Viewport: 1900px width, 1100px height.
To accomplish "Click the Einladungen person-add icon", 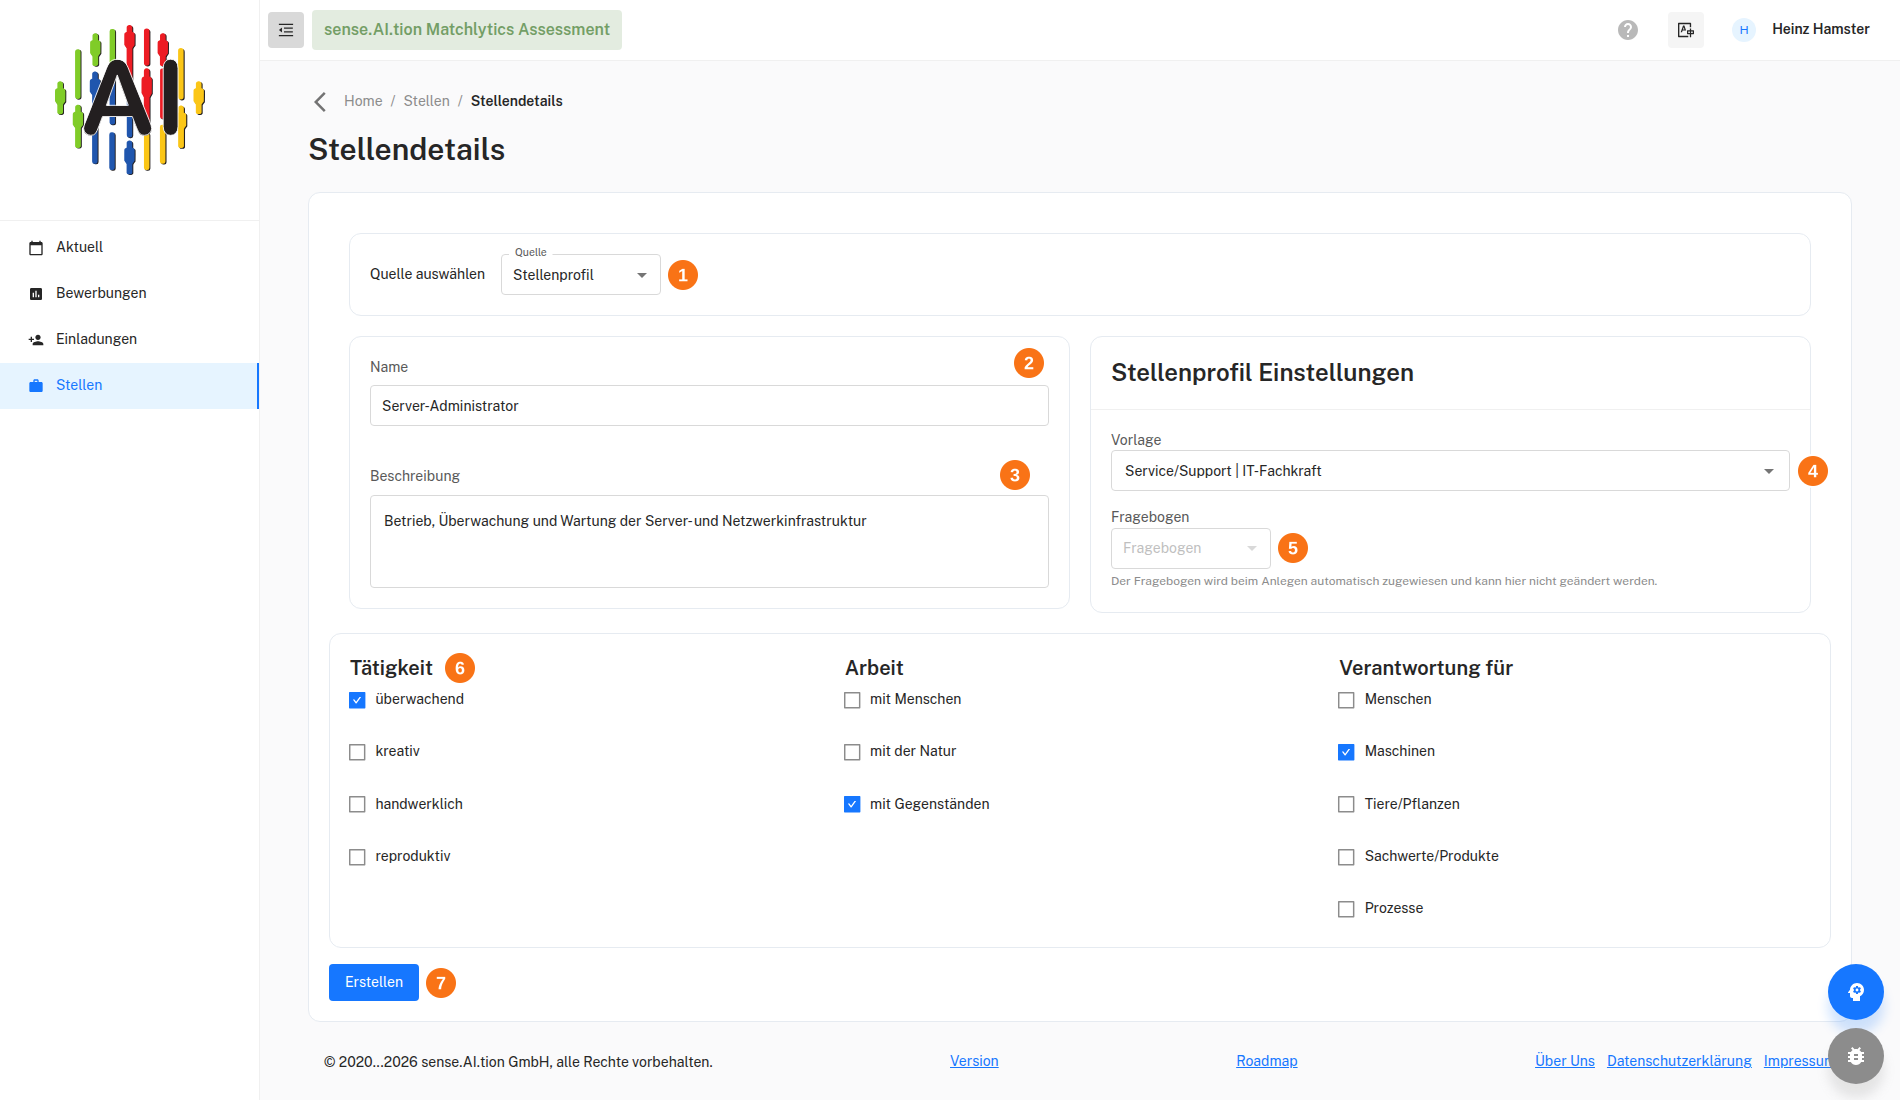I will [36, 339].
